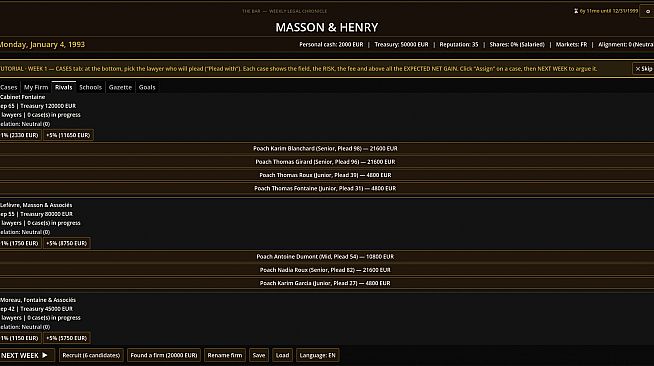Click Reputation: 35 stat
The height and width of the screenshot is (366, 654).
[x=459, y=44]
